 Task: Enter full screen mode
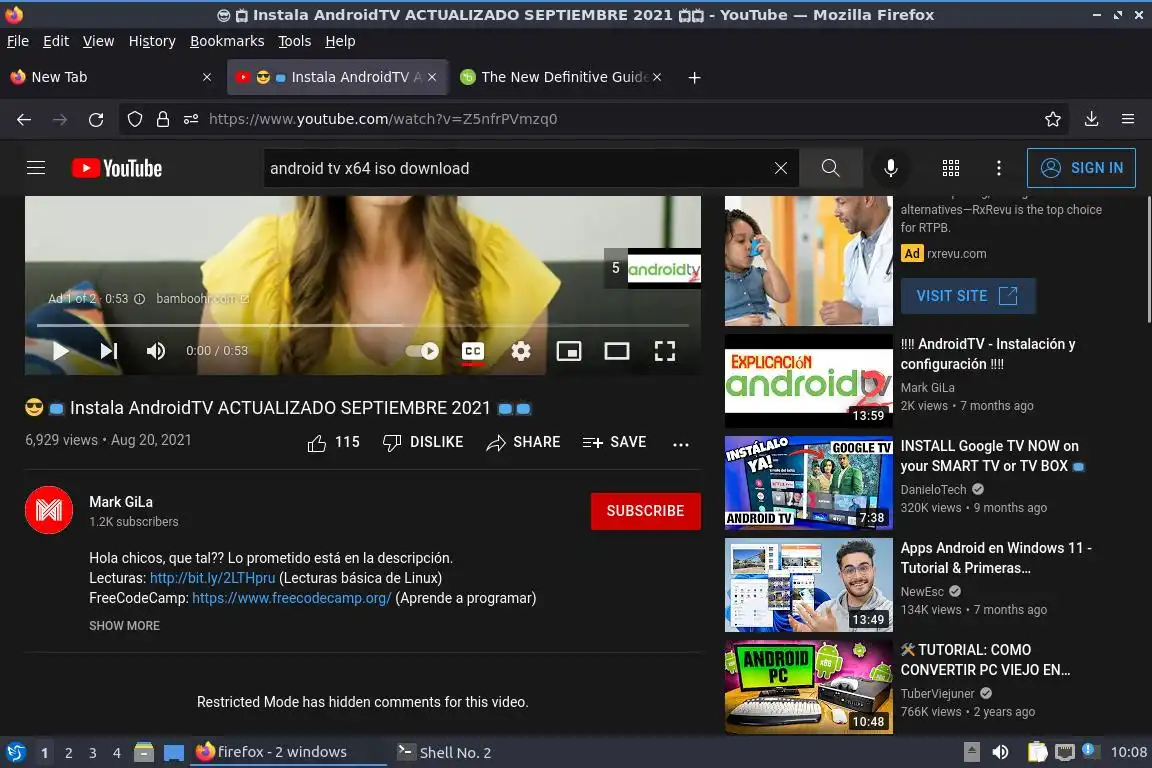point(665,351)
